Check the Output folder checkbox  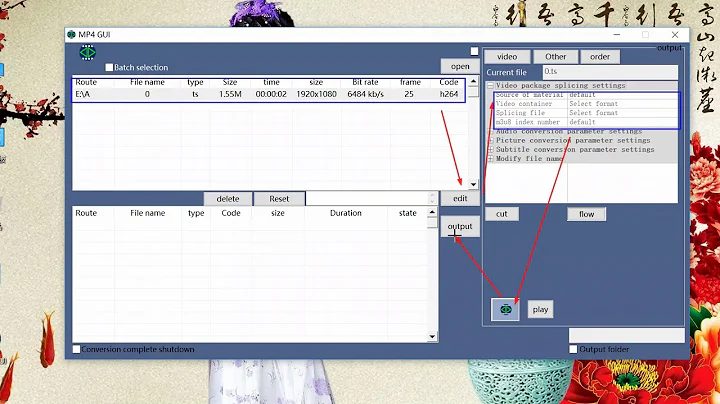[573, 349]
